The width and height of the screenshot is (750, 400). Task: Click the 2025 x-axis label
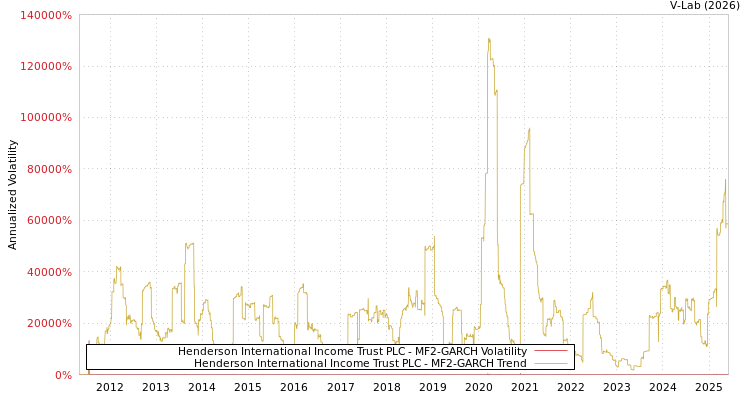(x=709, y=387)
